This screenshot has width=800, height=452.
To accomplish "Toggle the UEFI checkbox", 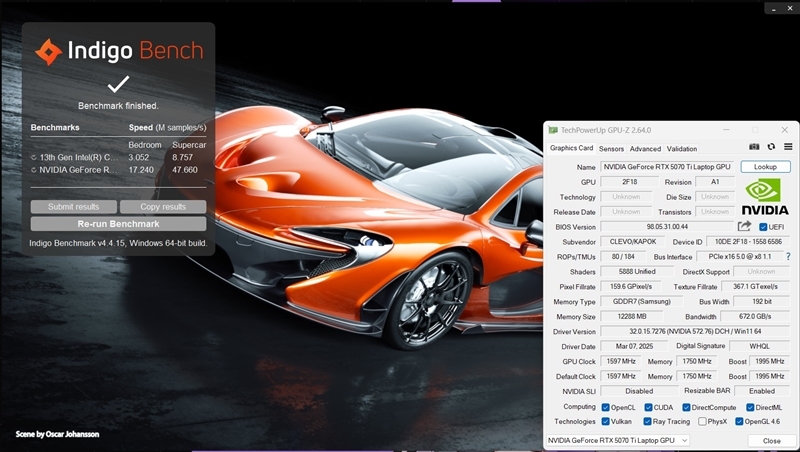I will [x=762, y=227].
